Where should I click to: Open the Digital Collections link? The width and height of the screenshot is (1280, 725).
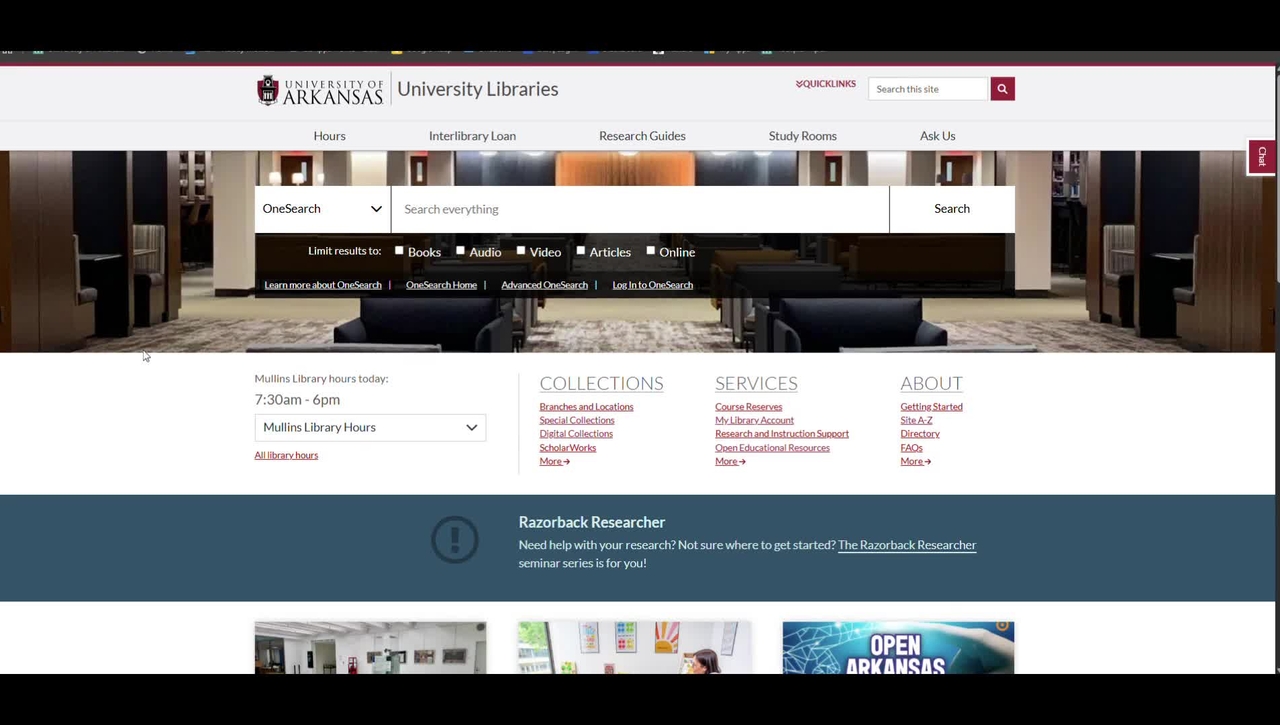(x=576, y=434)
